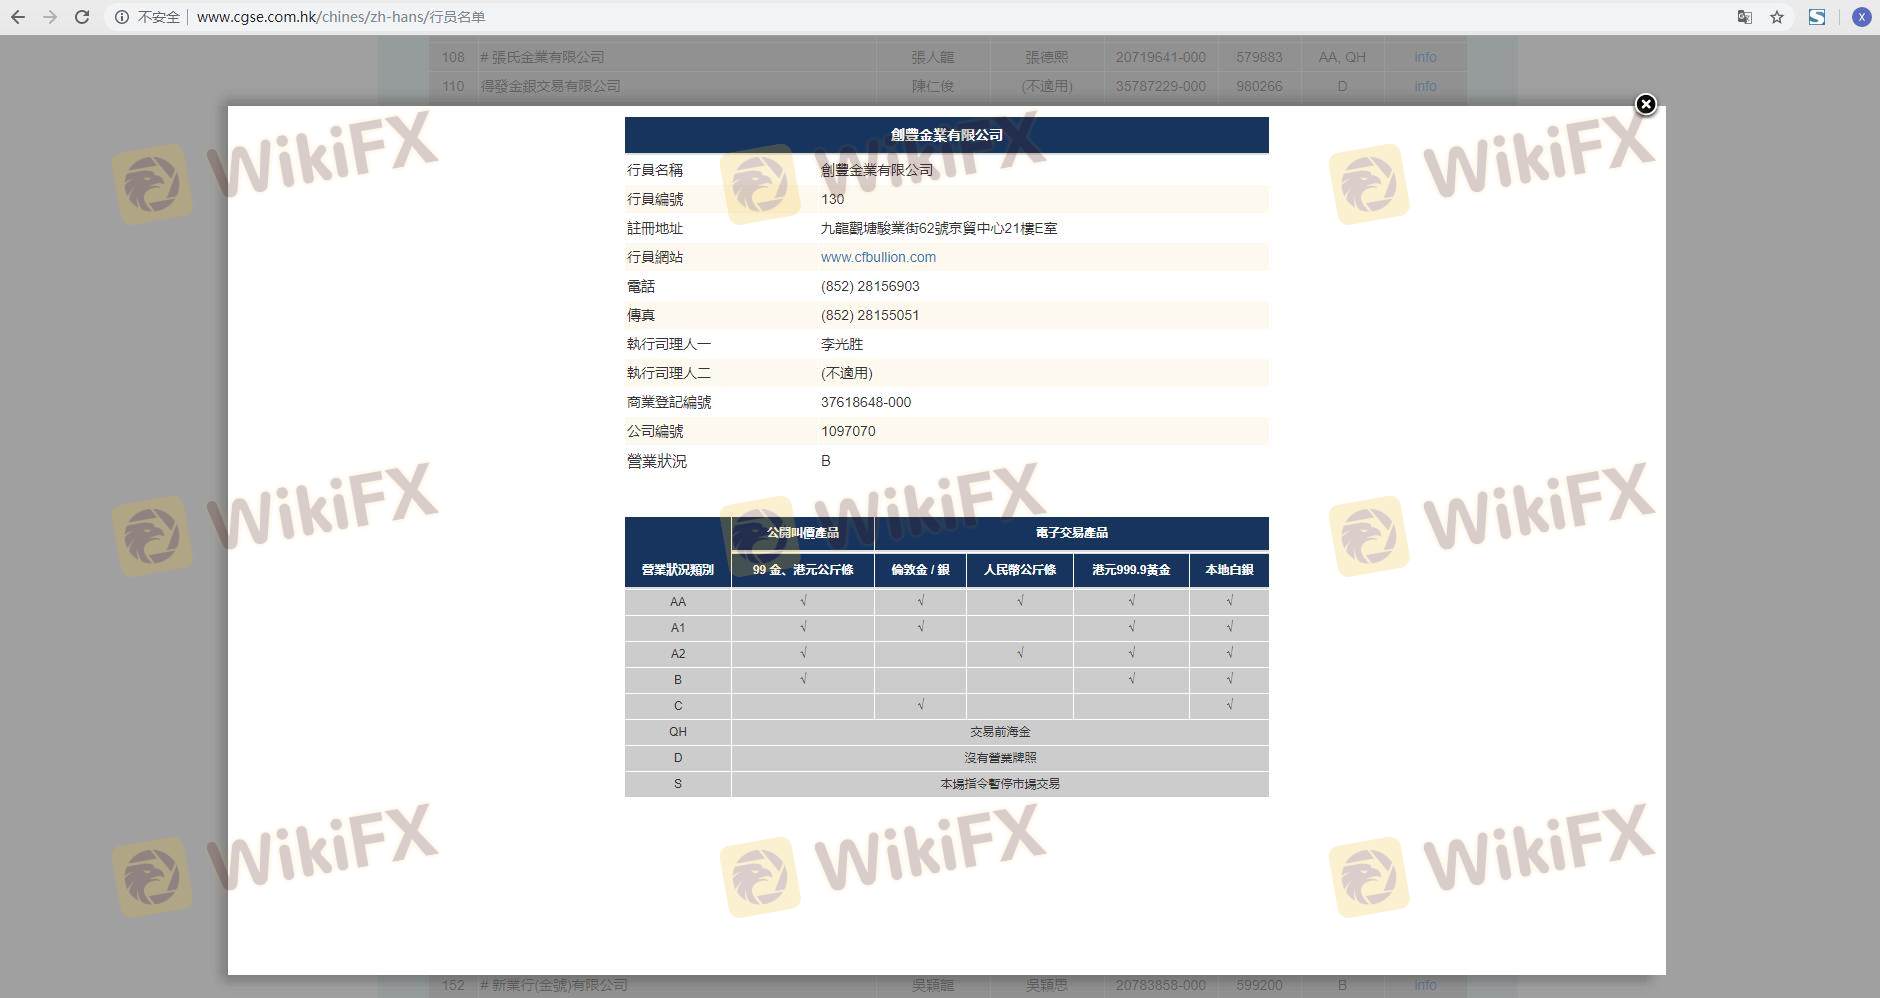Click the 電子交易產品 group header
This screenshot has width=1880, height=998.
click(x=1072, y=533)
